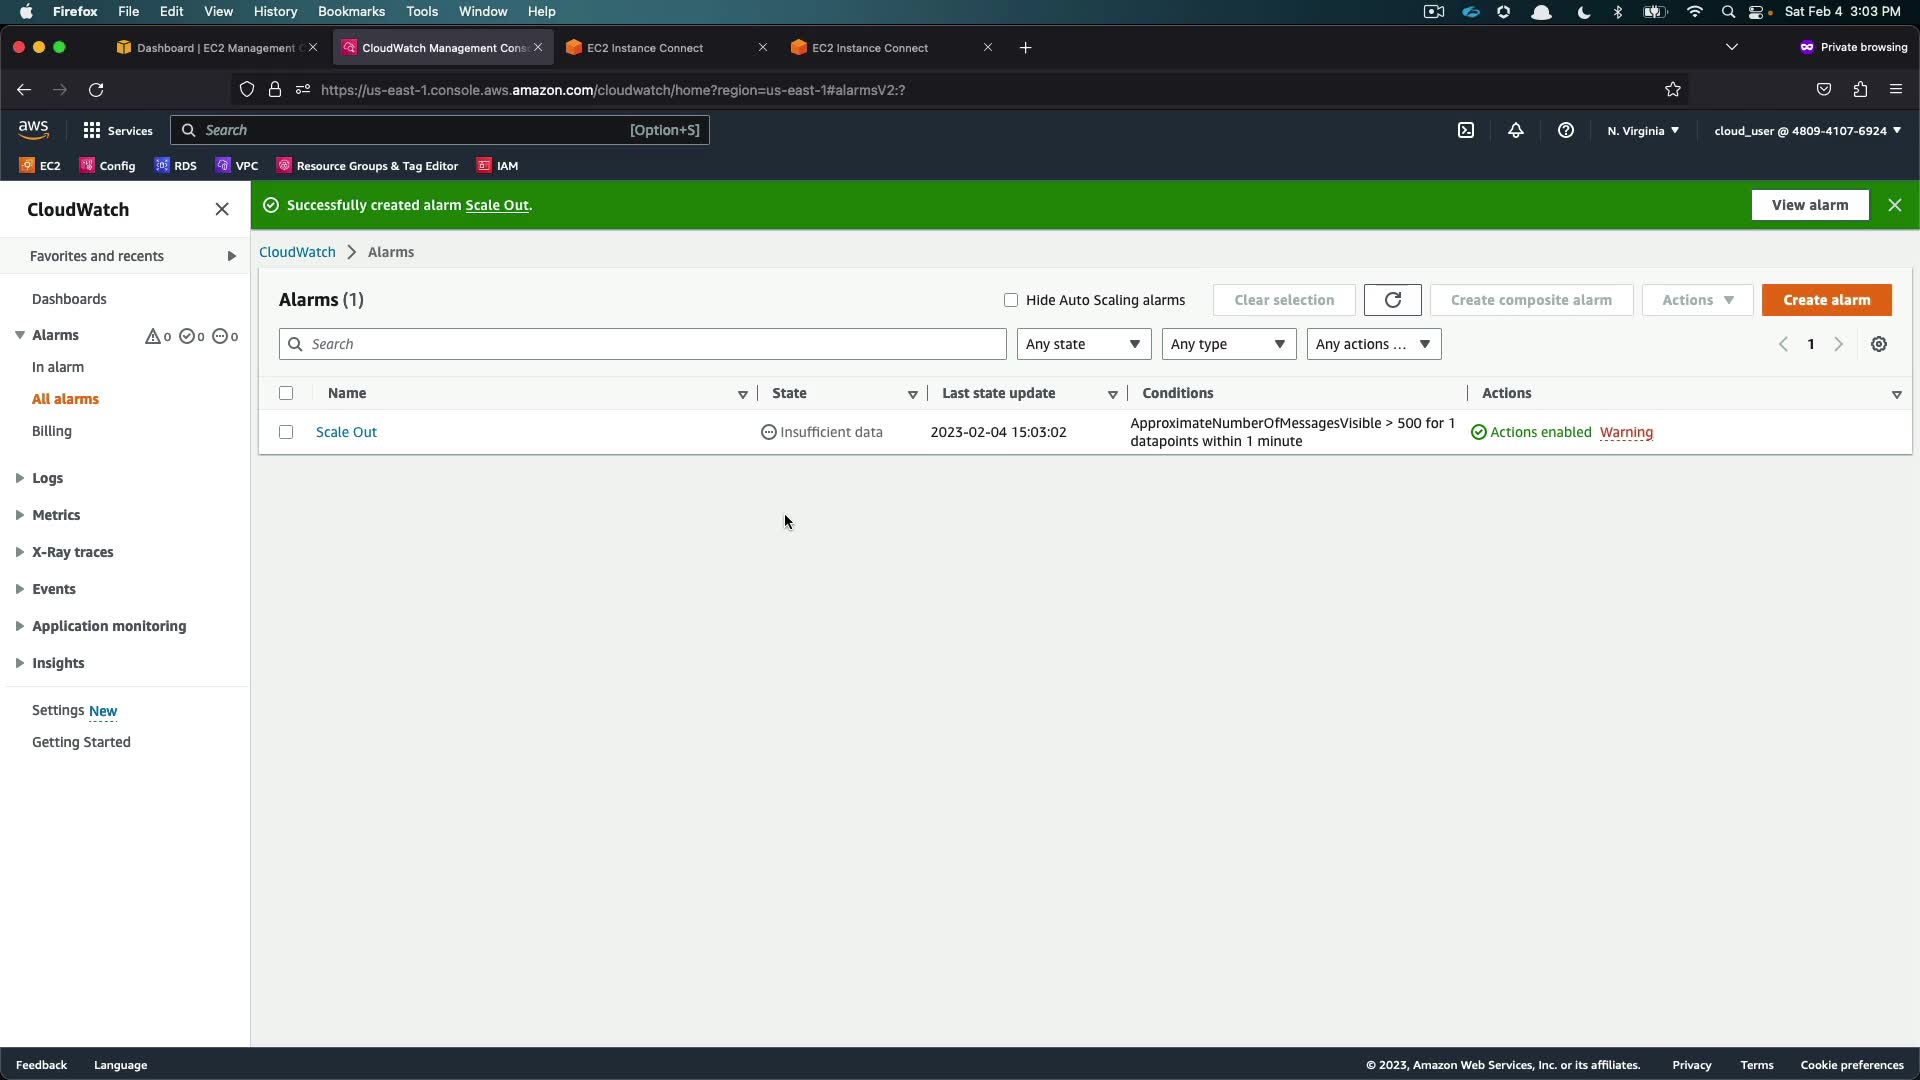Enable Hide Auto Scaling alarms checkbox
This screenshot has width=1920, height=1080.
(x=1011, y=300)
